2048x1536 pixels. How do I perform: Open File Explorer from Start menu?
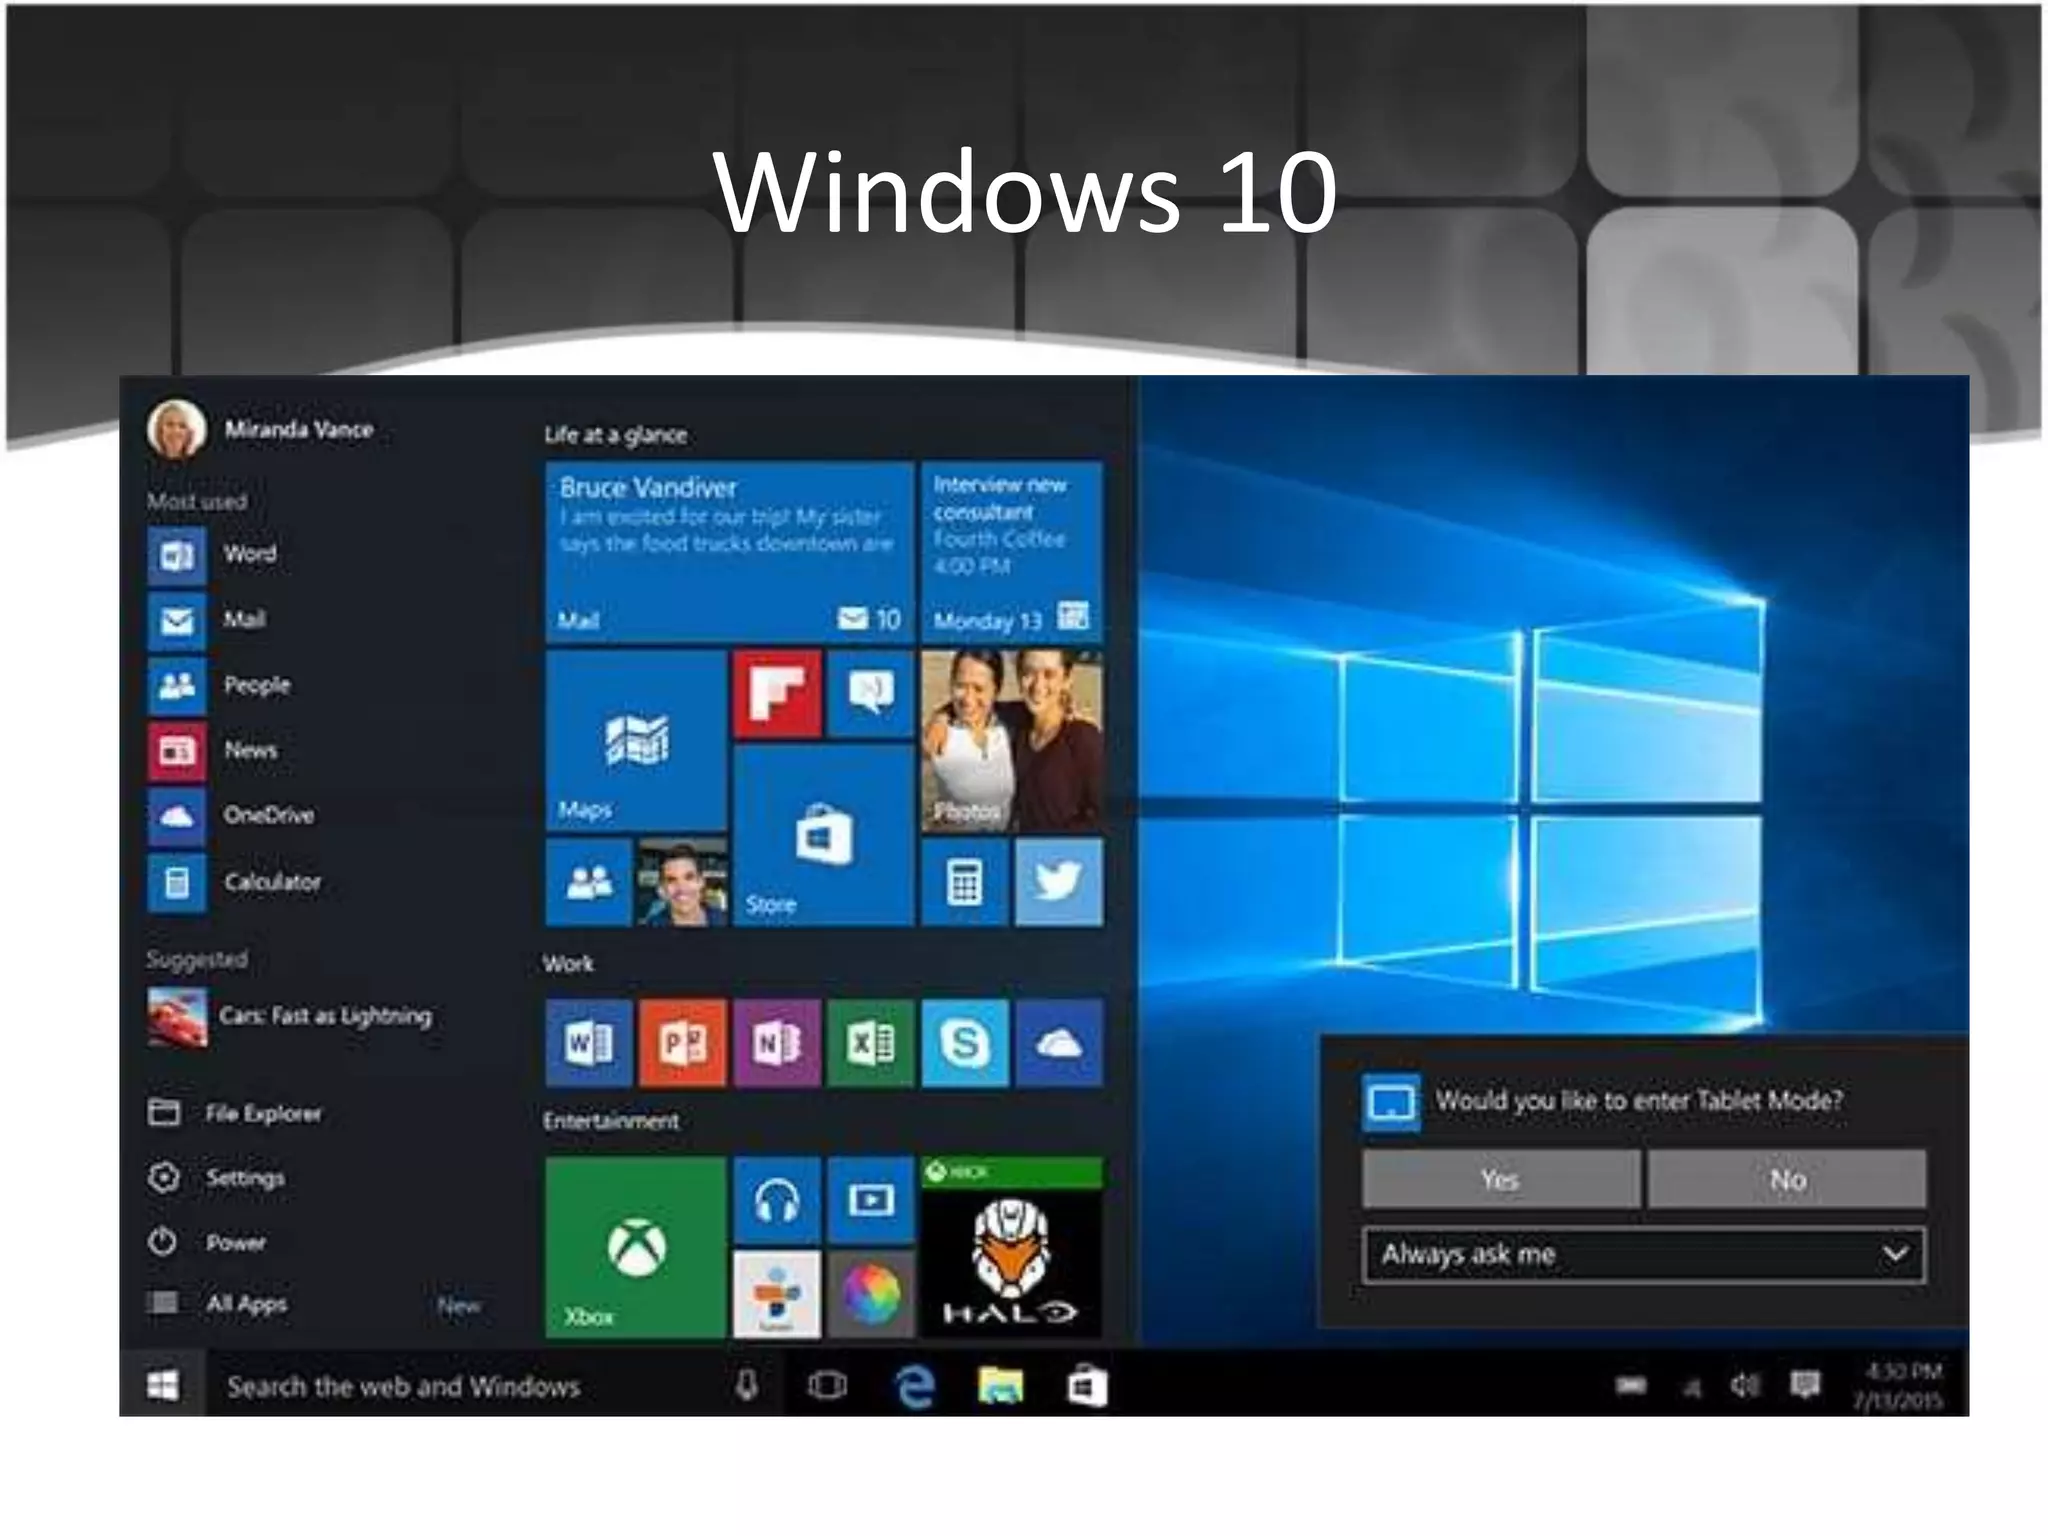[236, 1113]
